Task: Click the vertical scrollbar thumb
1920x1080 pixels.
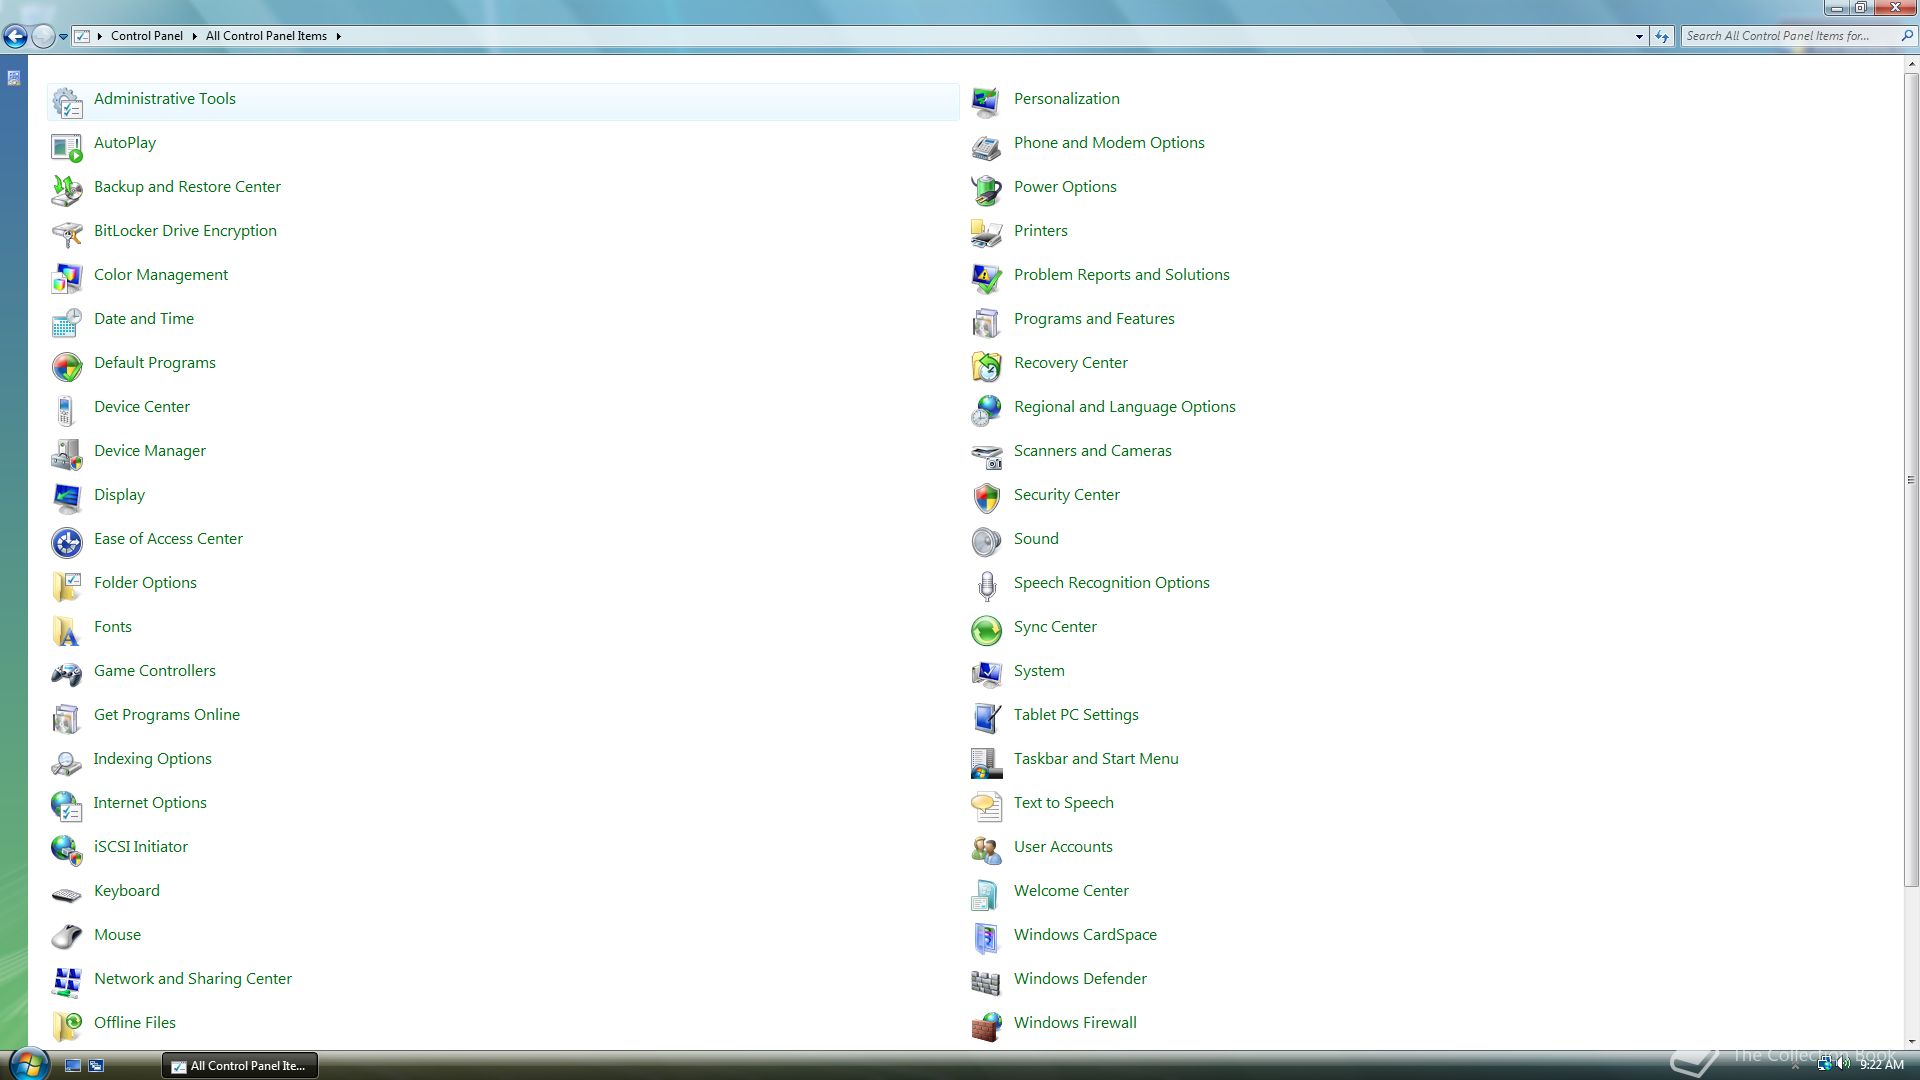Action: [x=1911, y=480]
